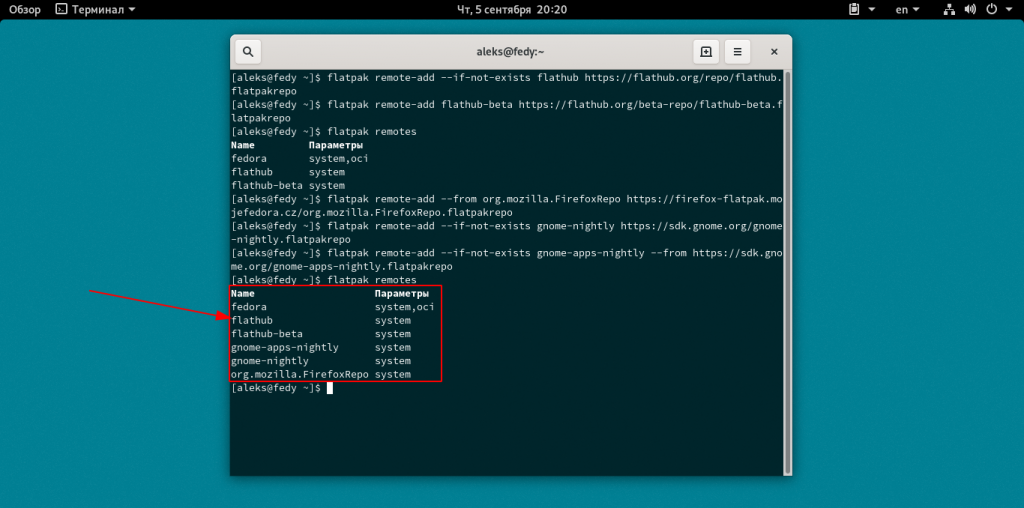Open the terminal search button
Image resolution: width=1024 pixels, height=508 pixels.
(x=248, y=52)
